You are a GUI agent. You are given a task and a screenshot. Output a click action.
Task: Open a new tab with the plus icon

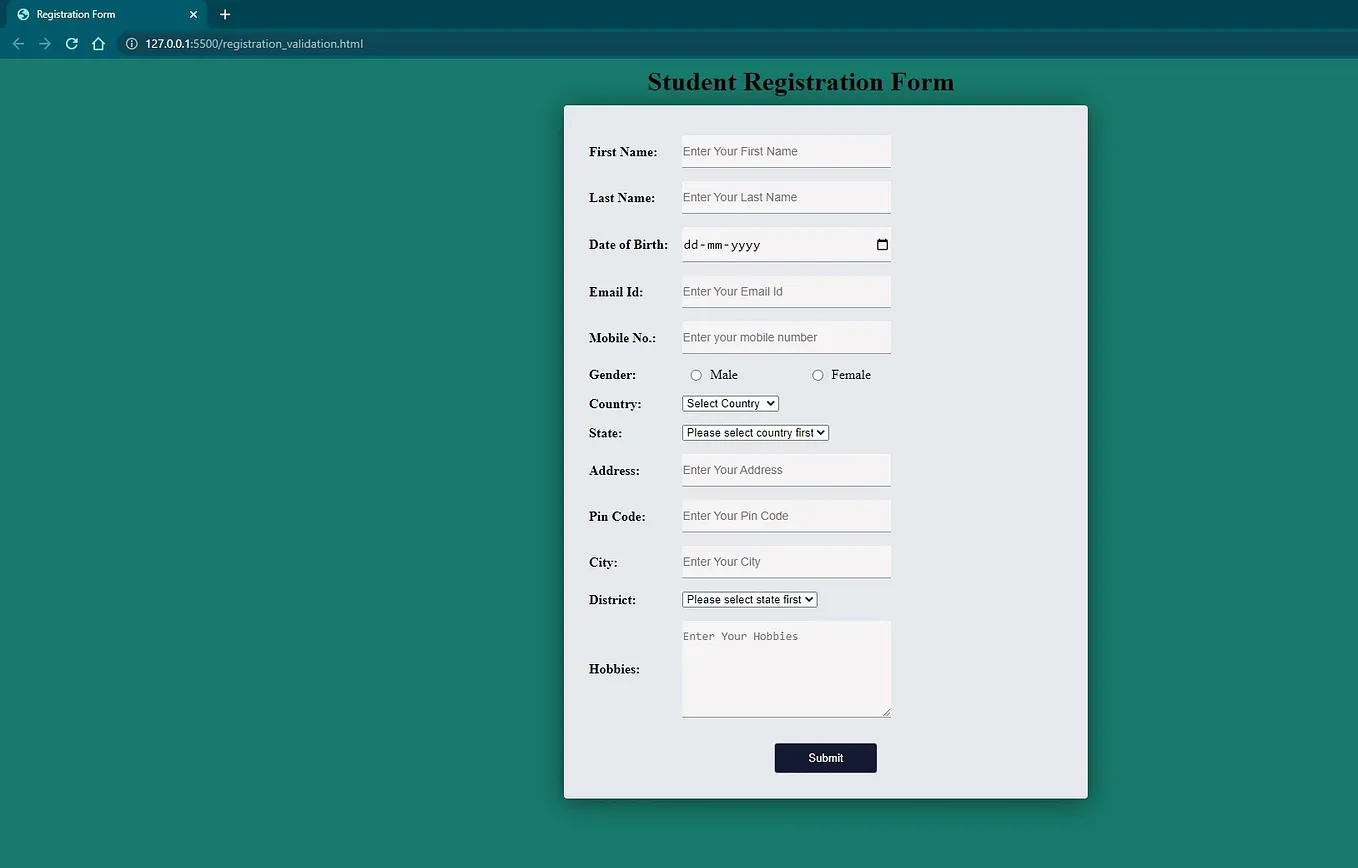pos(224,14)
